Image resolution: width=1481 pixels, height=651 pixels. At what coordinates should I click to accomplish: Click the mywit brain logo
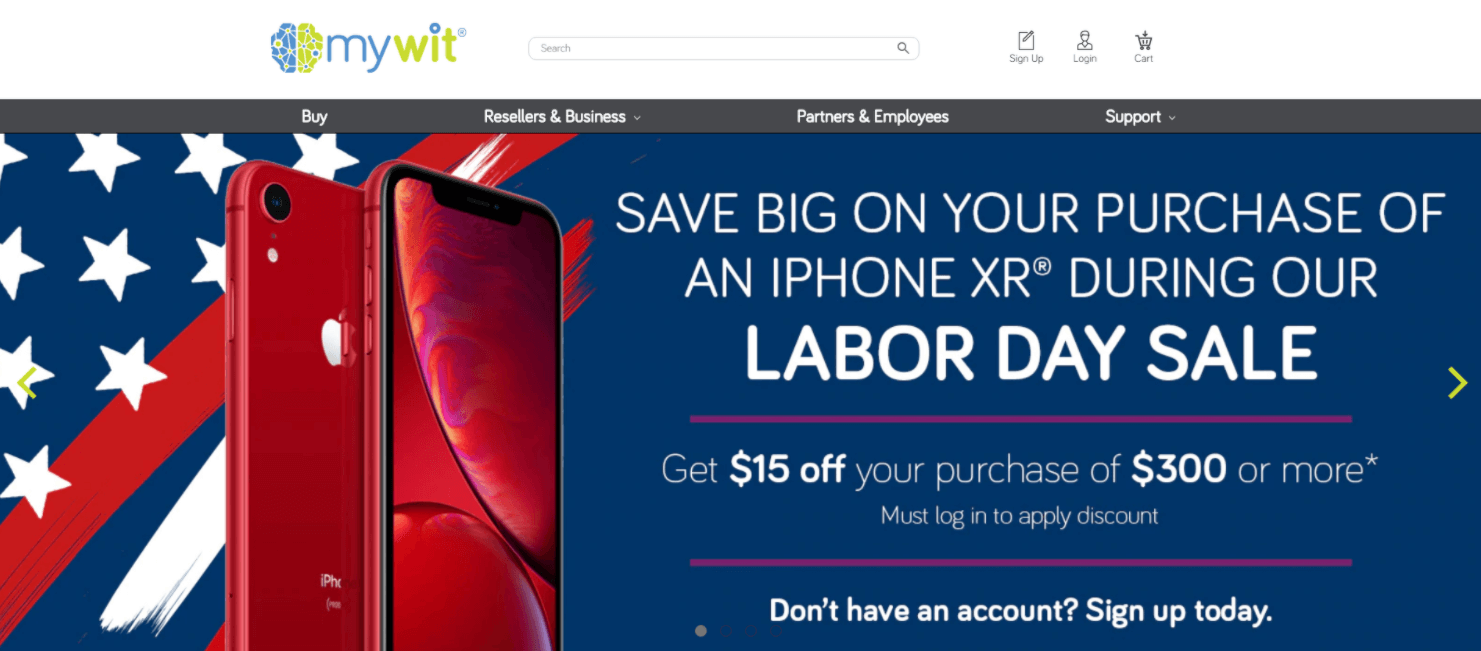[368, 47]
